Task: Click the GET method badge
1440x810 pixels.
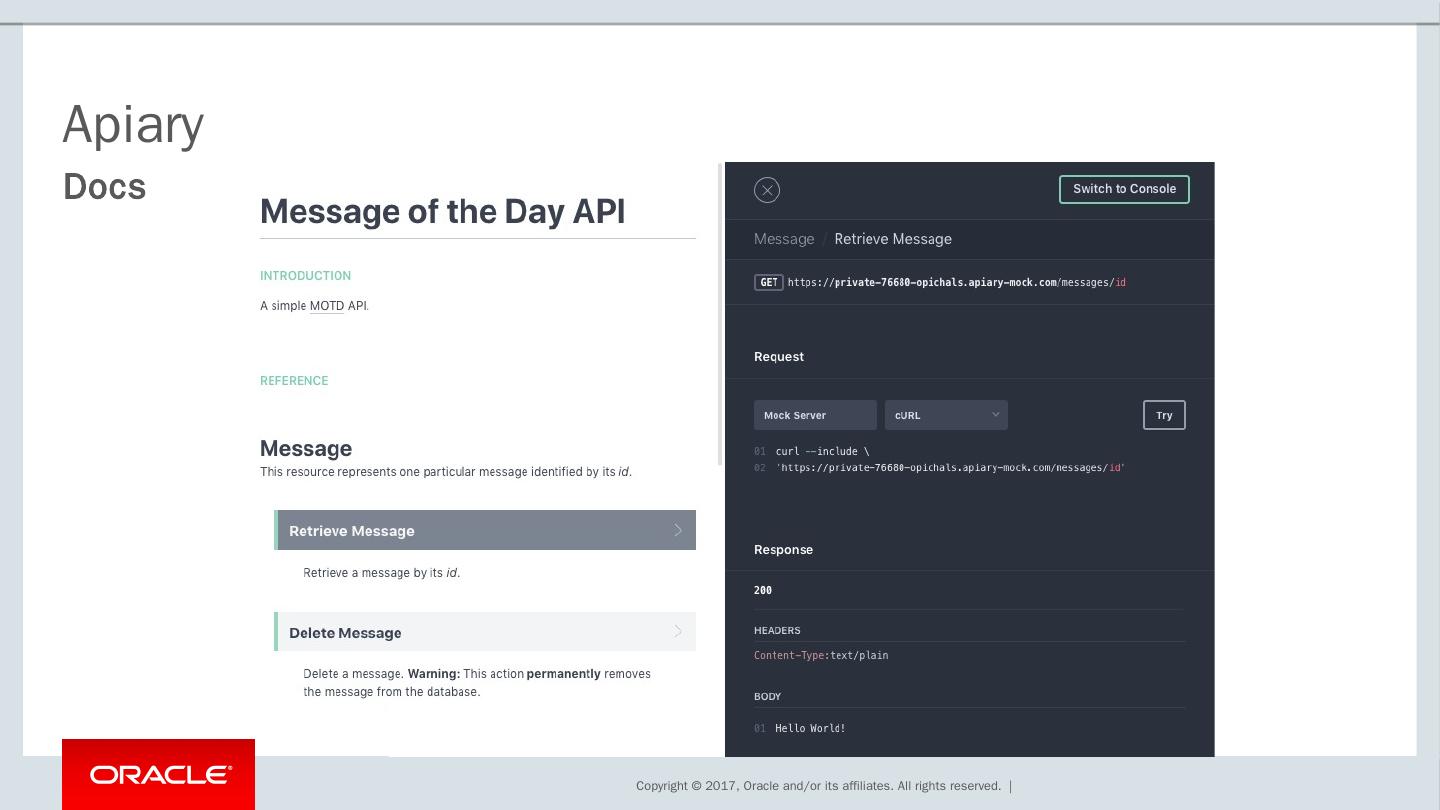Action: pos(768,282)
